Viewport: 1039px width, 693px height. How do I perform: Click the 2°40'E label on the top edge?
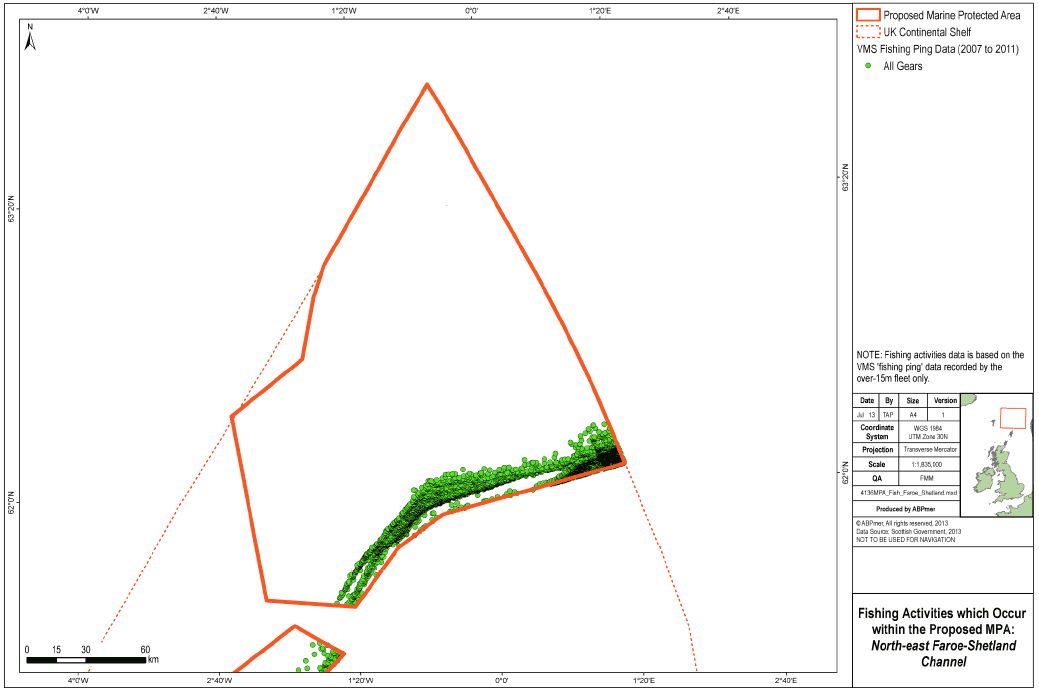click(x=728, y=11)
